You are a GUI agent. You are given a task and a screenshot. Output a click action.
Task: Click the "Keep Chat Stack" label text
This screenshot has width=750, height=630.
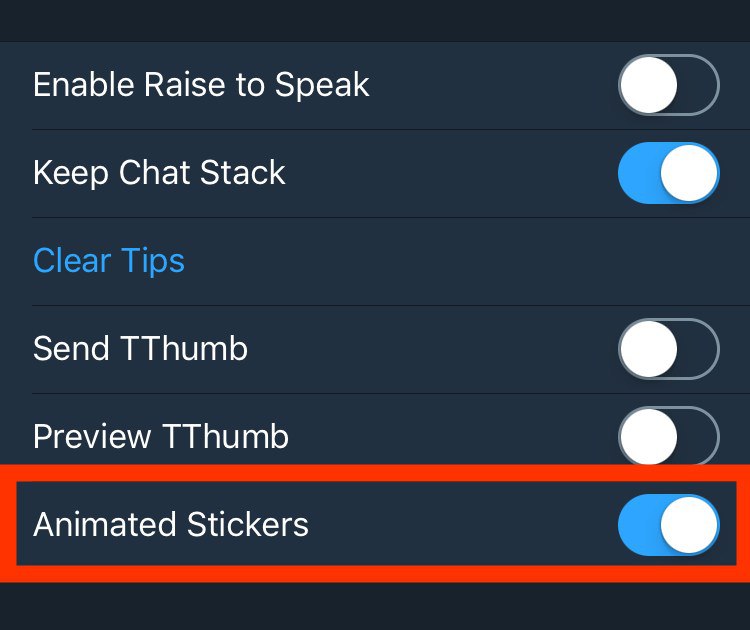(x=159, y=173)
